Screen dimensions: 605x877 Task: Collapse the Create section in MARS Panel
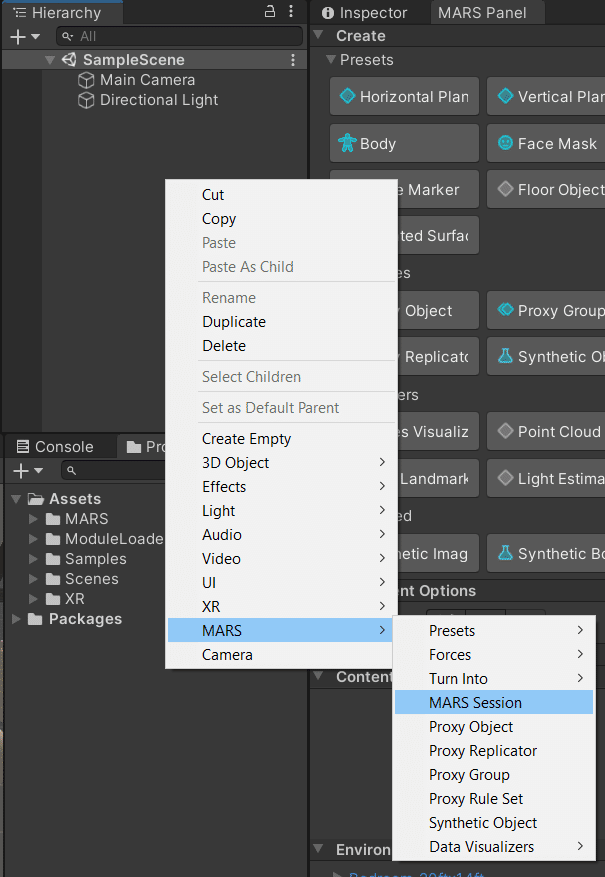(x=319, y=35)
